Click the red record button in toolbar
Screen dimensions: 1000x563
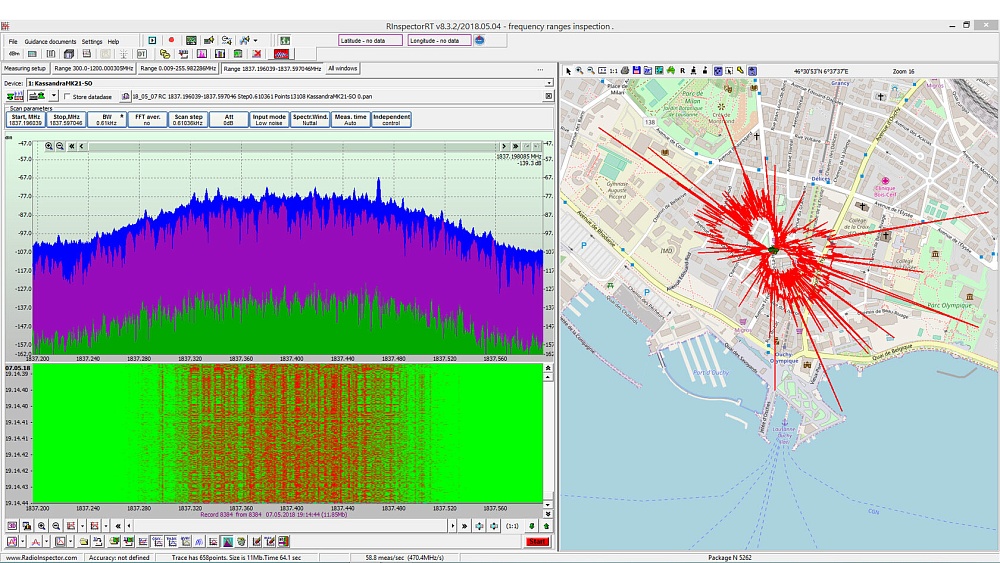coord(171,41)
